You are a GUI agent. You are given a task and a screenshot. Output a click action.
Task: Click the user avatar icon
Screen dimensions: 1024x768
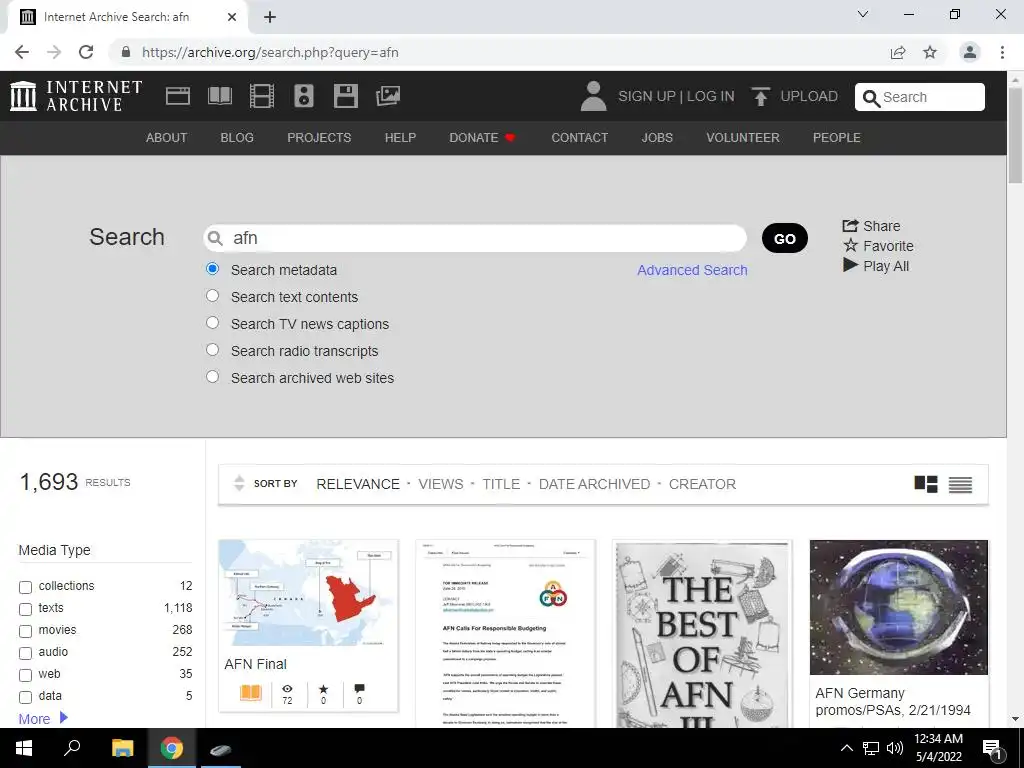tap(594, 96)
